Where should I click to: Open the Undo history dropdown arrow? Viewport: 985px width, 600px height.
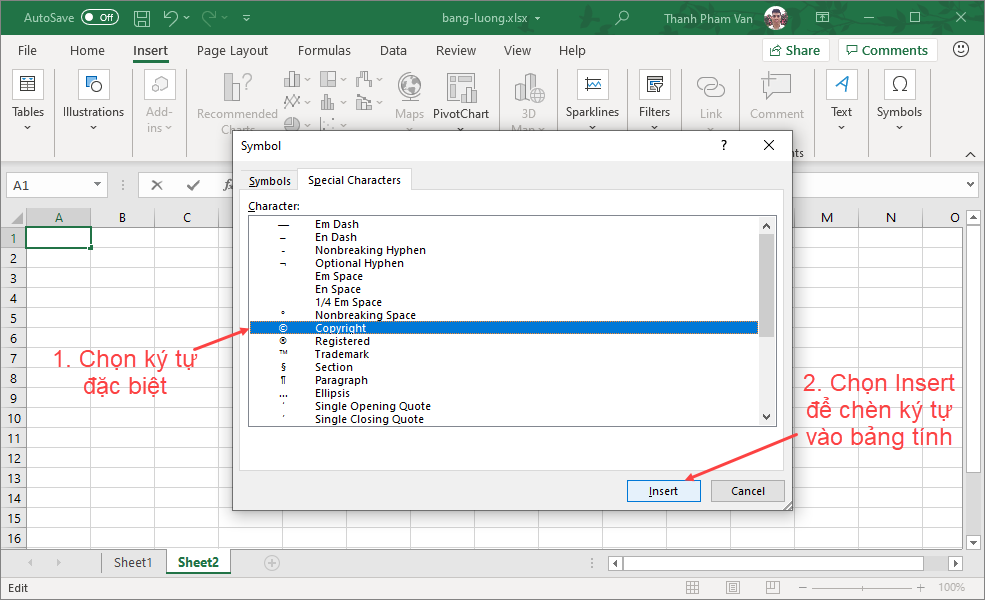point(187,18)
